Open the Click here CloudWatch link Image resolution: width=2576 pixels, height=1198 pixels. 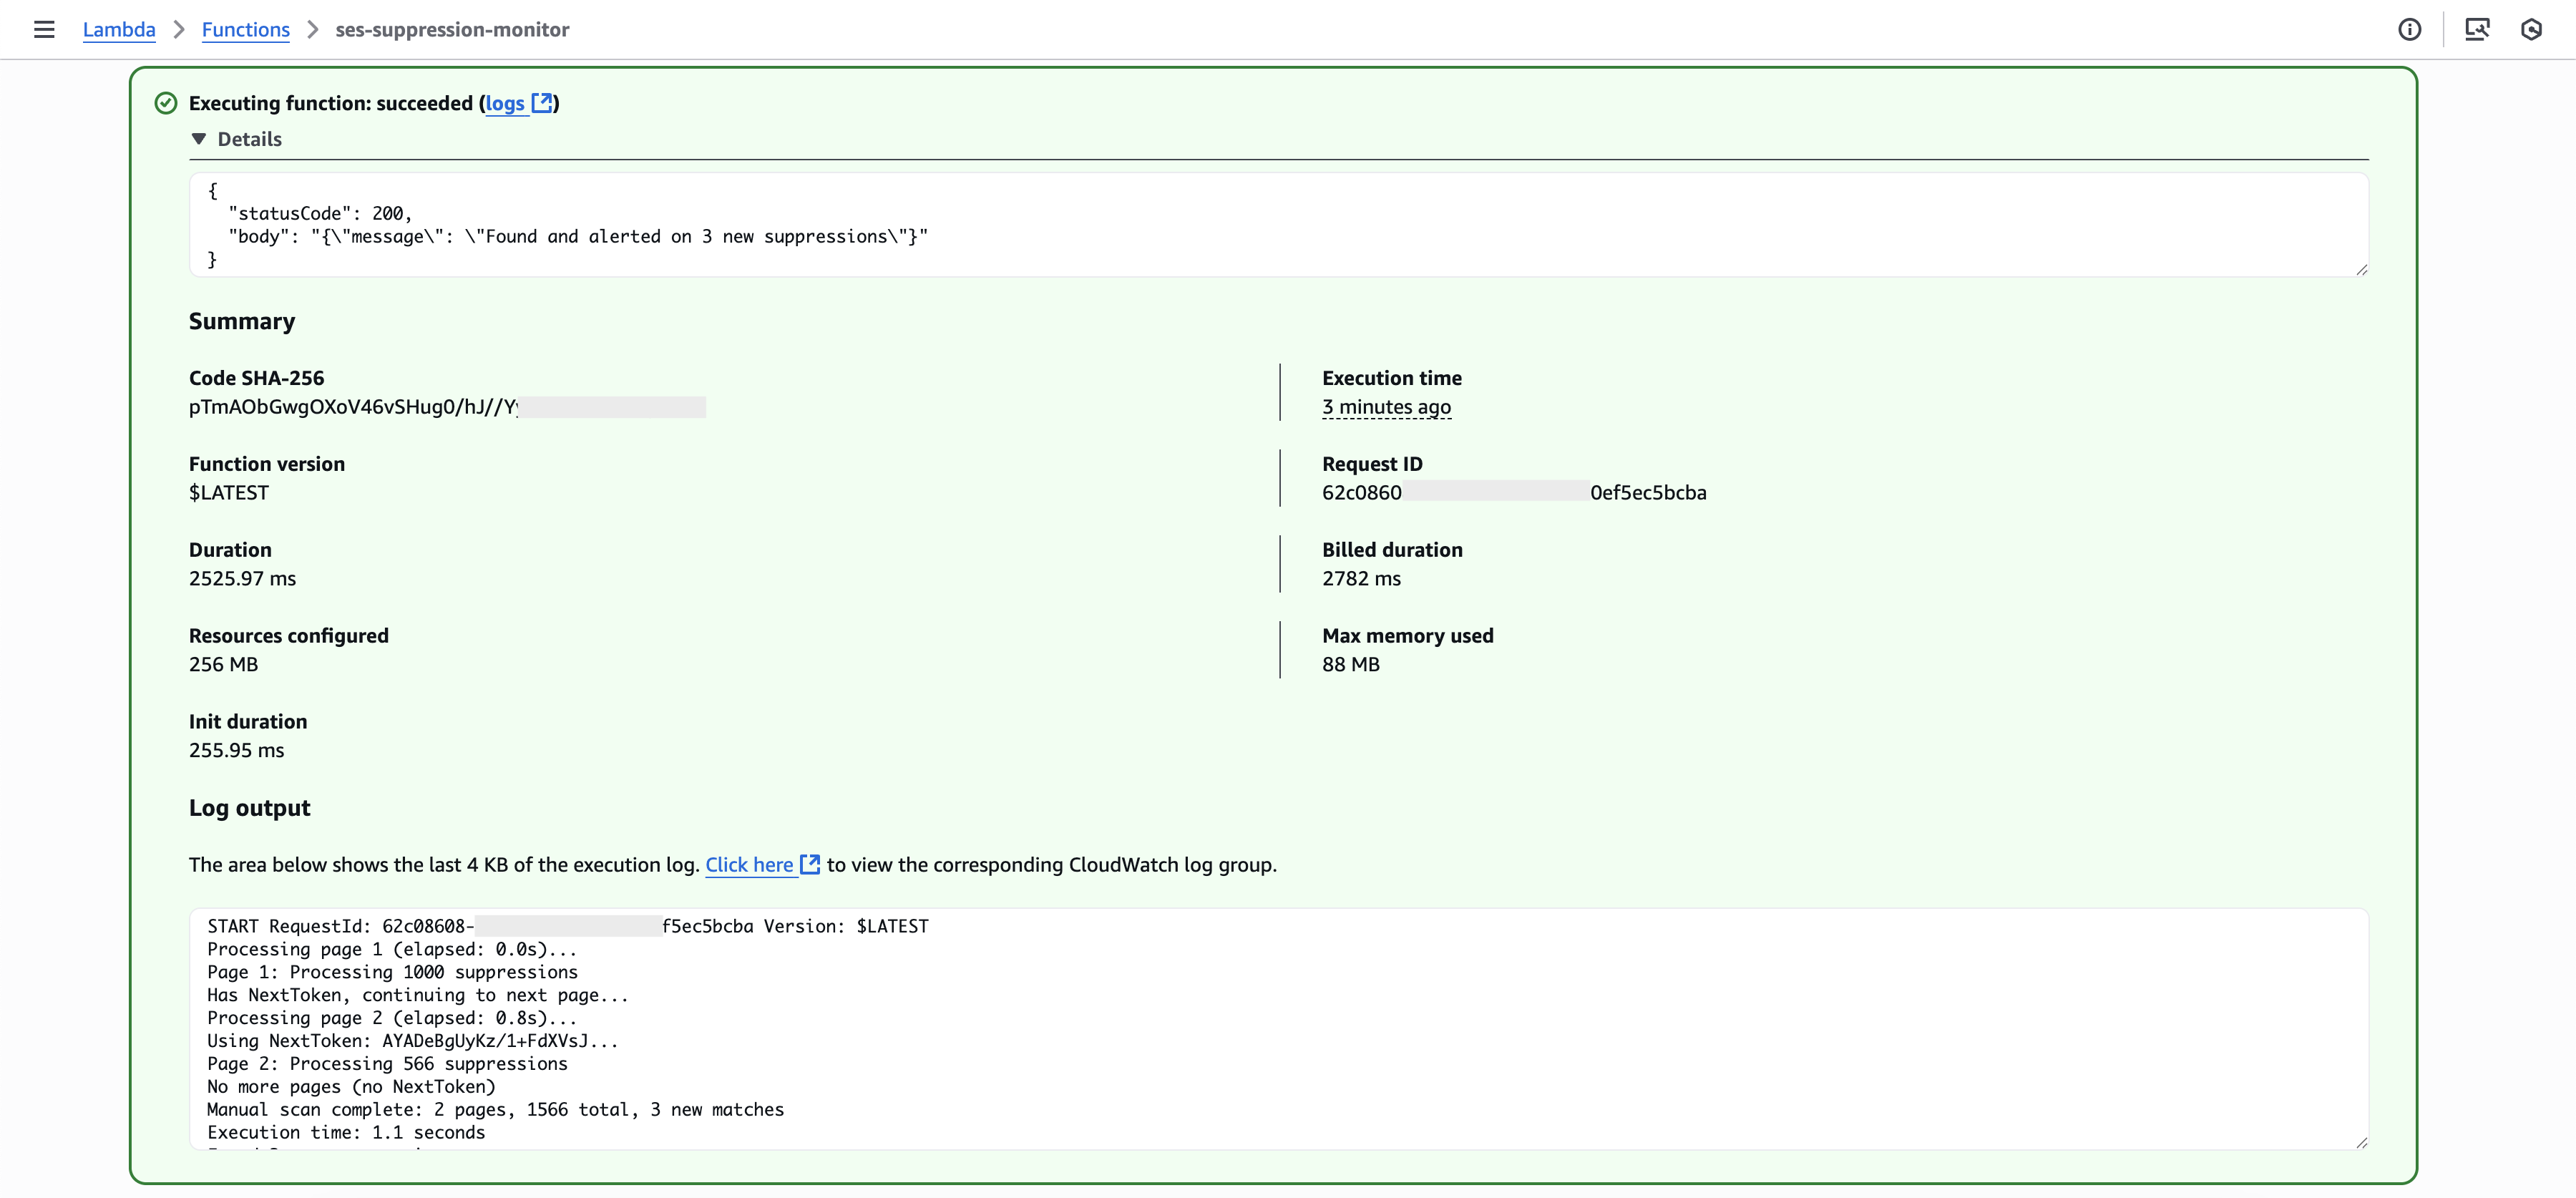(x=749, y=864)
